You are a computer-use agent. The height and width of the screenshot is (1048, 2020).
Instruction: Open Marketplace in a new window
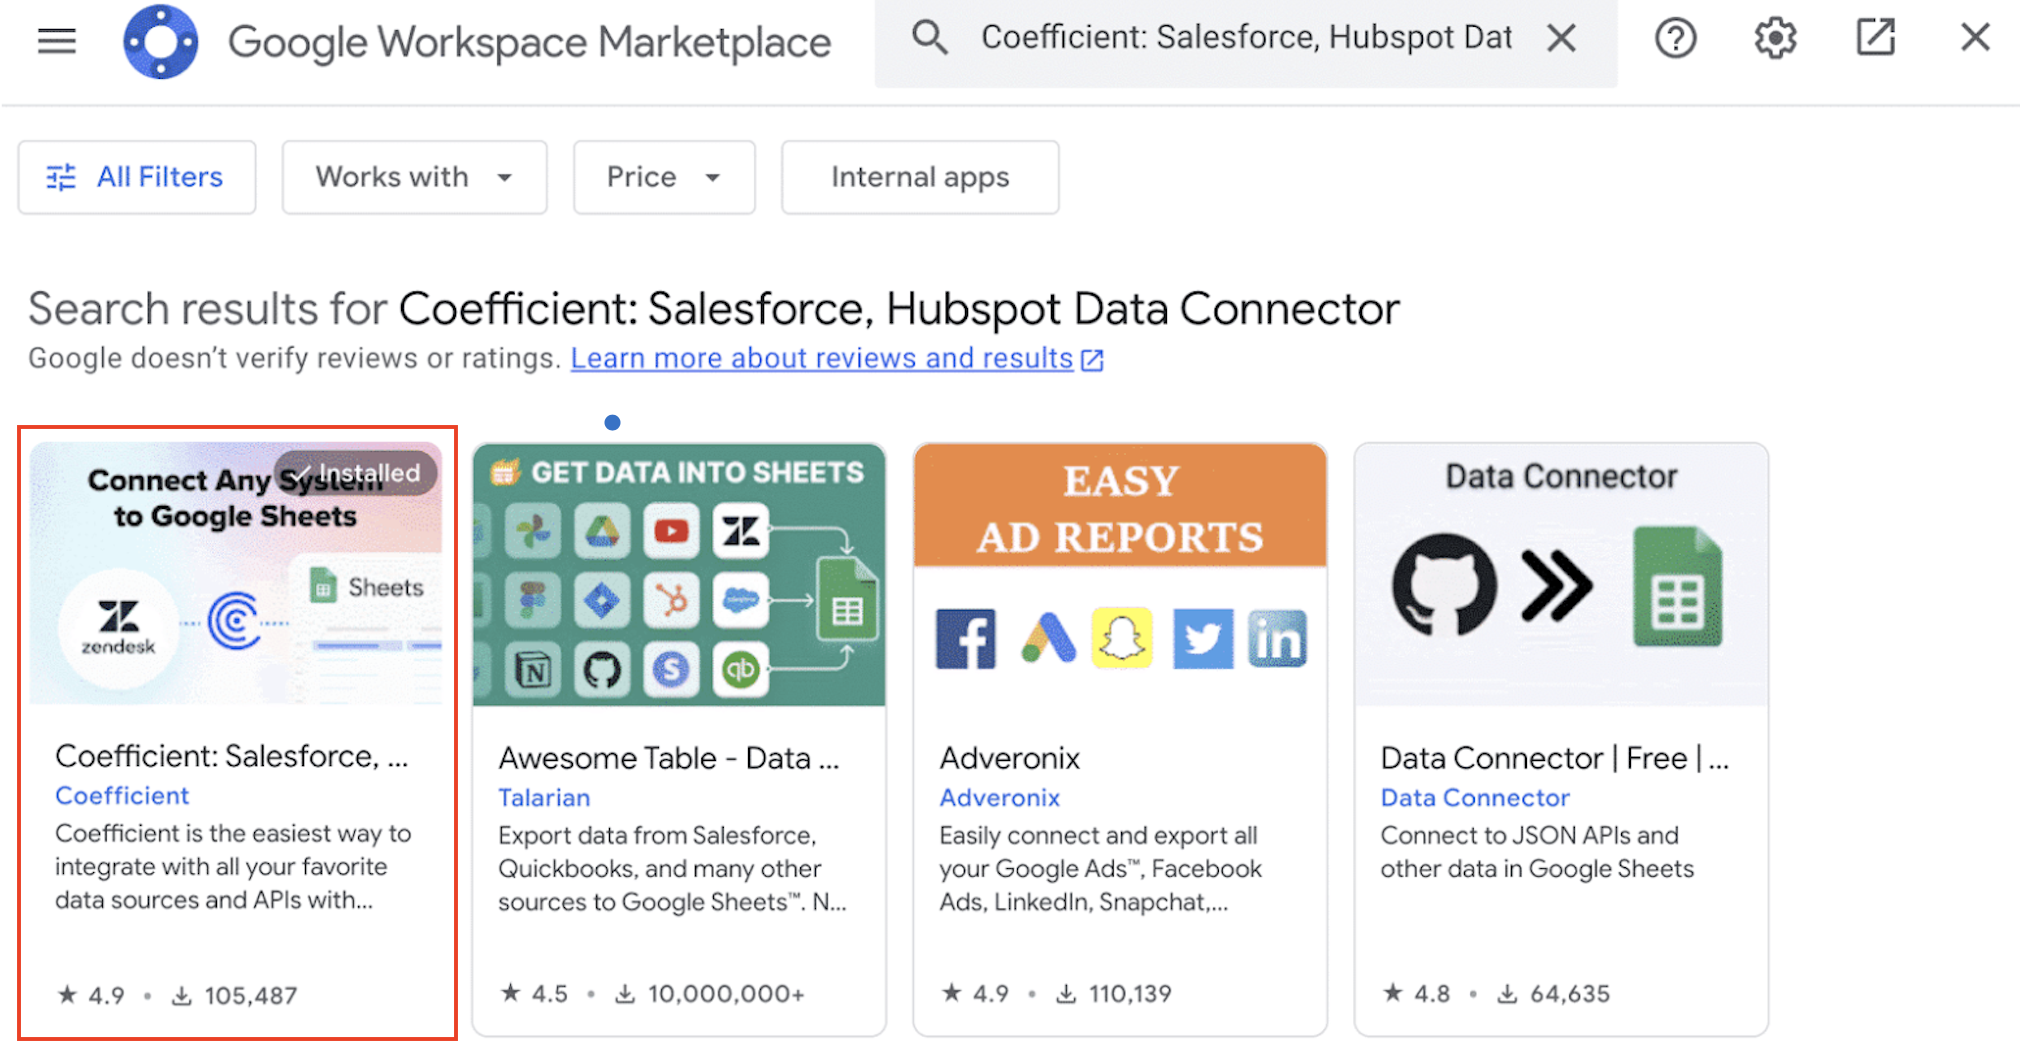(x=1875, y=38)
